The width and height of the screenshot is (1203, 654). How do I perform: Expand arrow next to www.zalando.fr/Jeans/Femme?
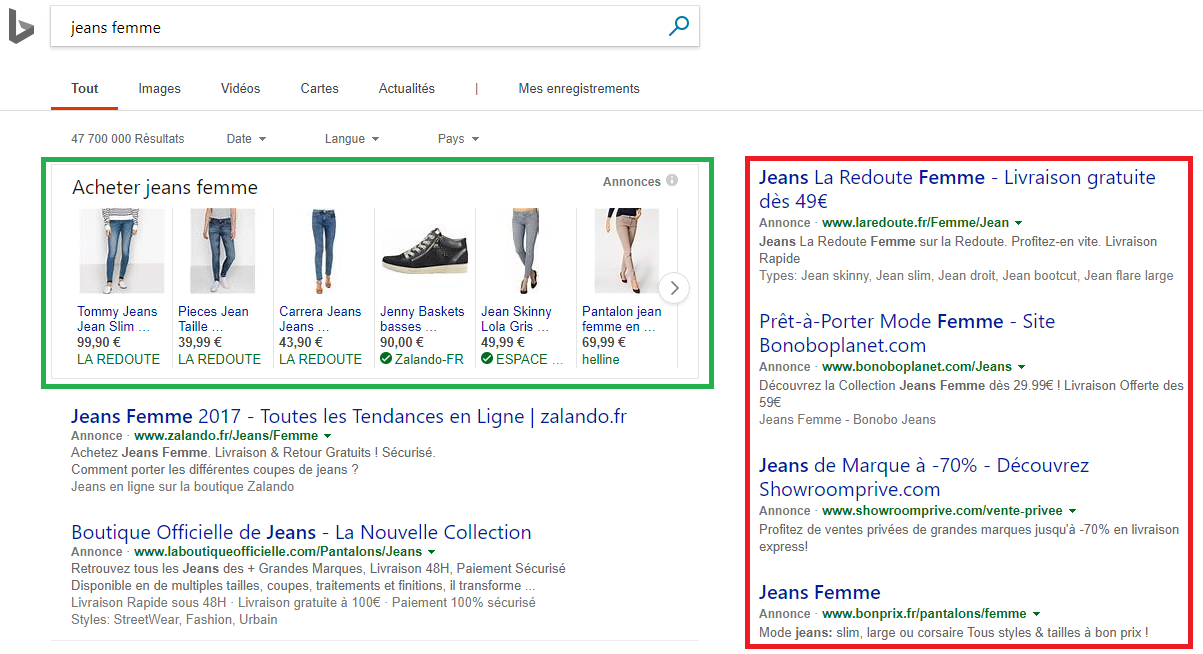coord(328,436)
